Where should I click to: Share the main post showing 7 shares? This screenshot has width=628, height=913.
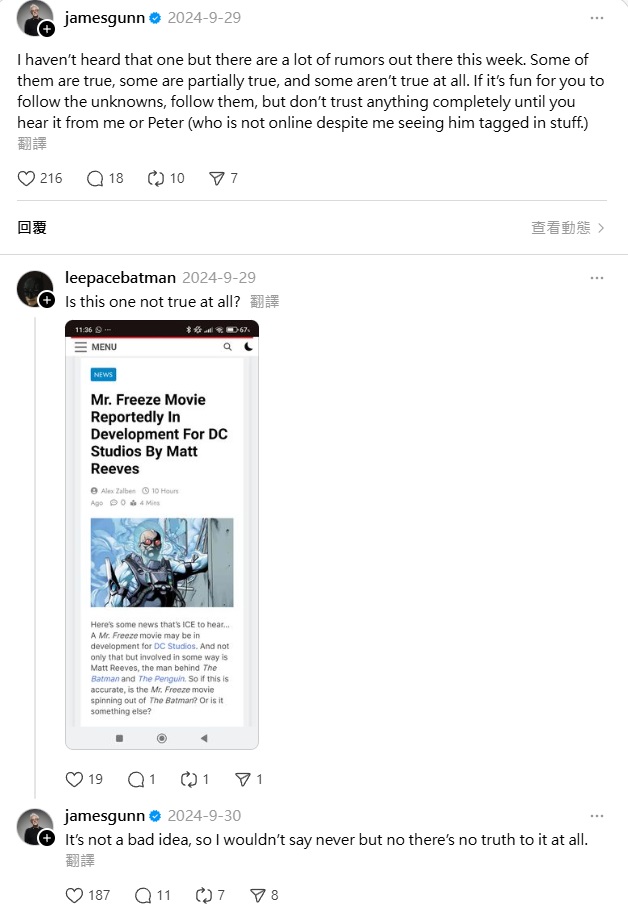click(x=217, y=178)
